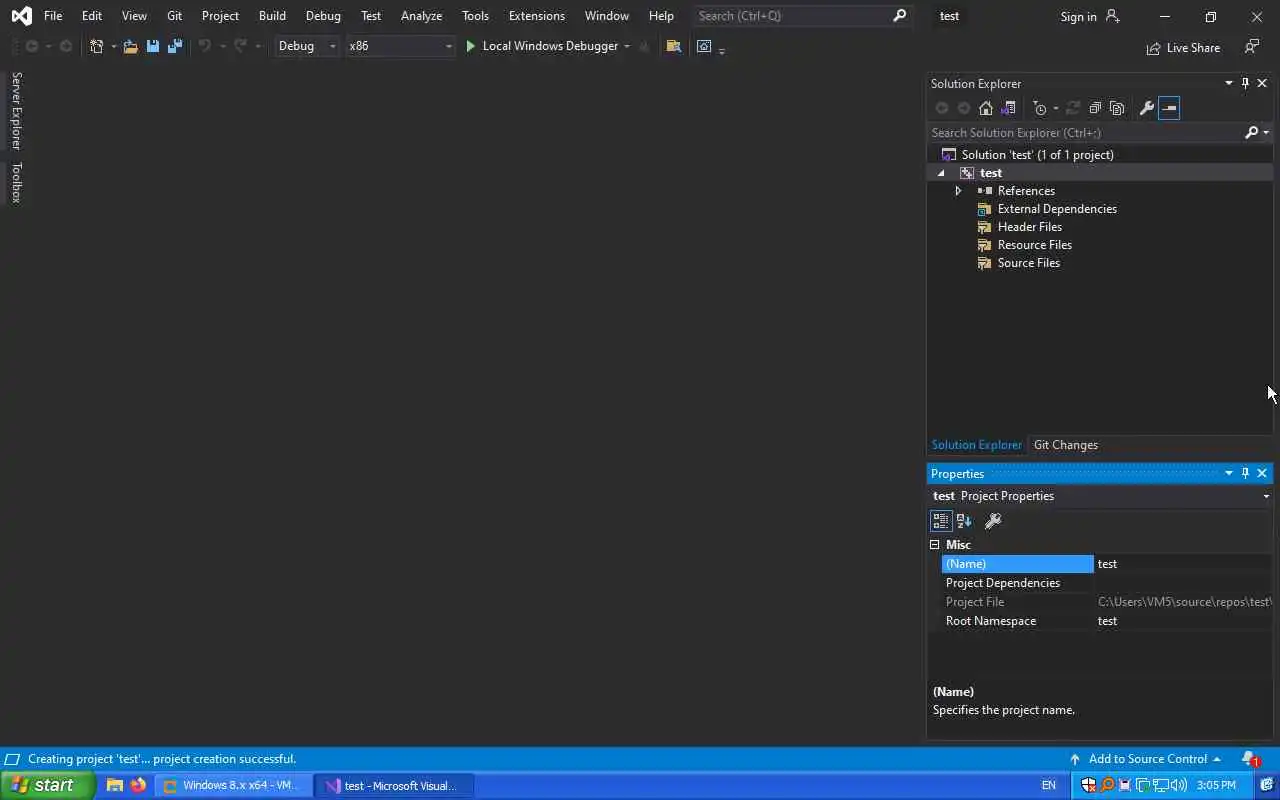Switch to Windows 8.x x64 VM taskbar button
The width and height of the screenshot is (1280, 800).
[233, 786]
